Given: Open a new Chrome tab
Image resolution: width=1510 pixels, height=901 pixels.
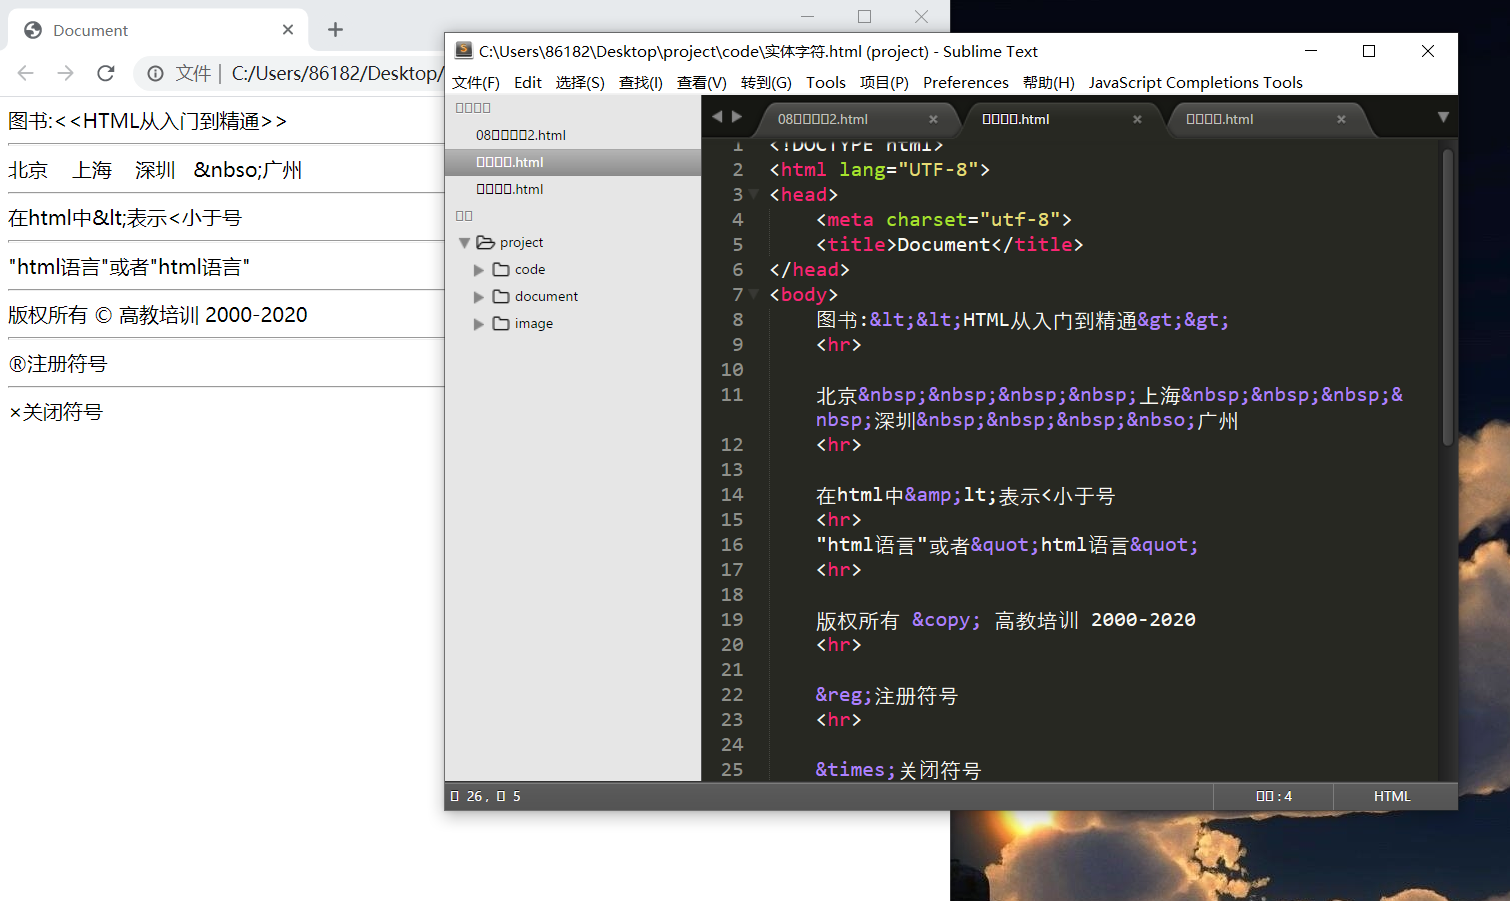Looking at the screenshot, I should pos(335,30).
